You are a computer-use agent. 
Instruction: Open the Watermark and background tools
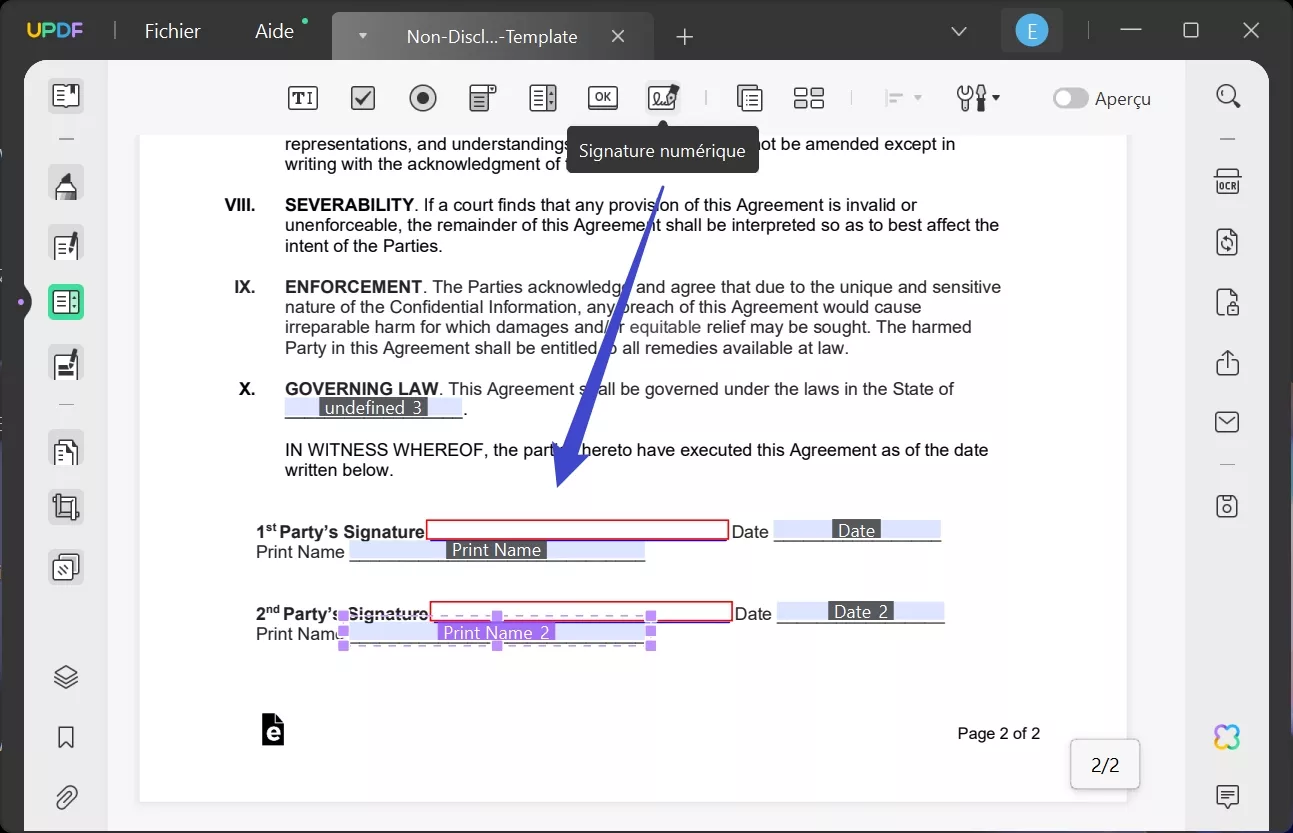(x=66, y=567)
